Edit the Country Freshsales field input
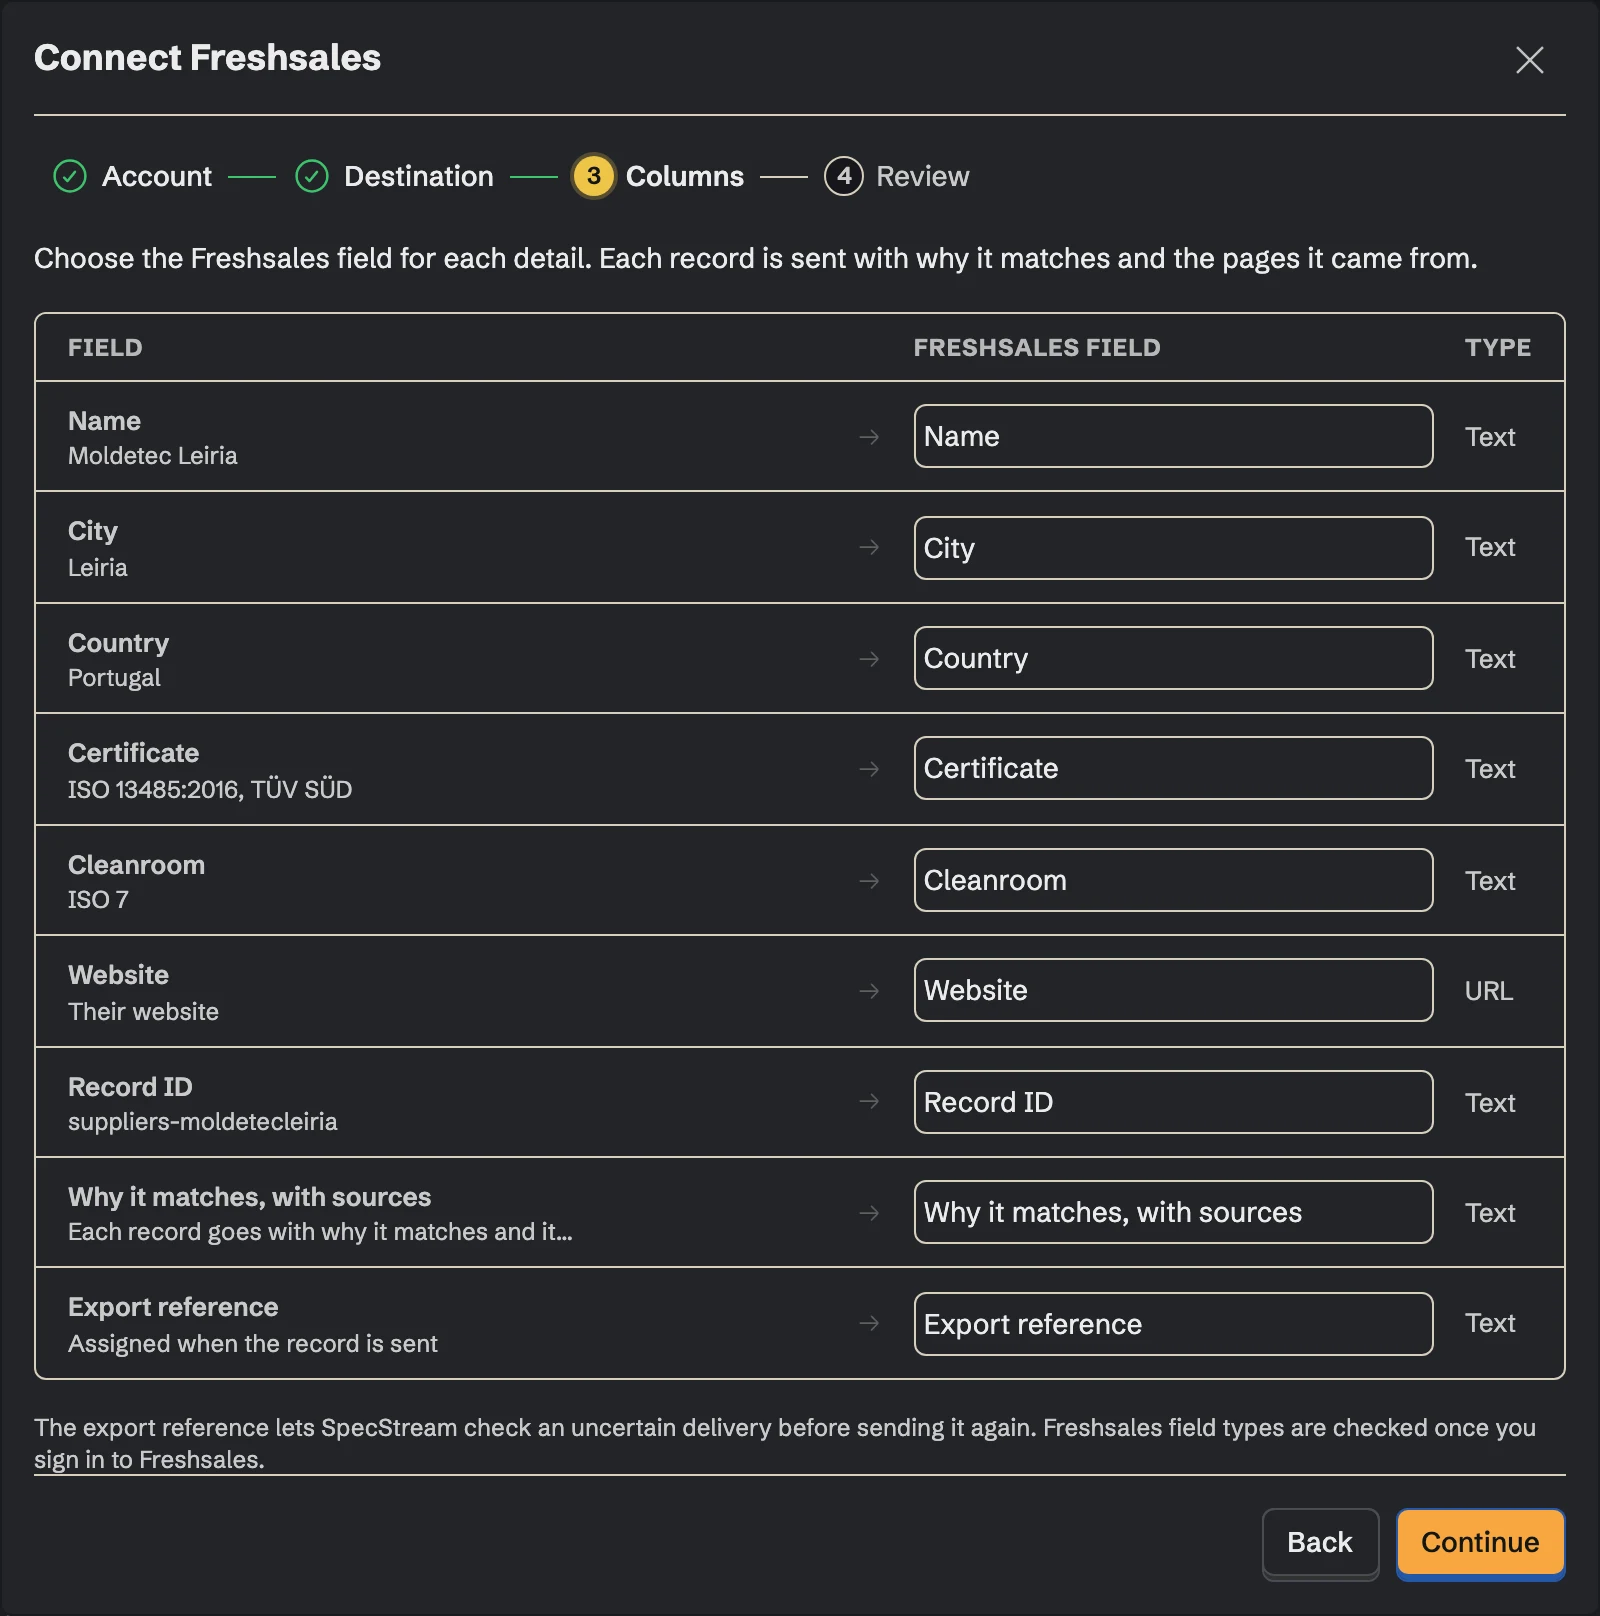This screenshot has width=1600, height=1616. 1173,658
